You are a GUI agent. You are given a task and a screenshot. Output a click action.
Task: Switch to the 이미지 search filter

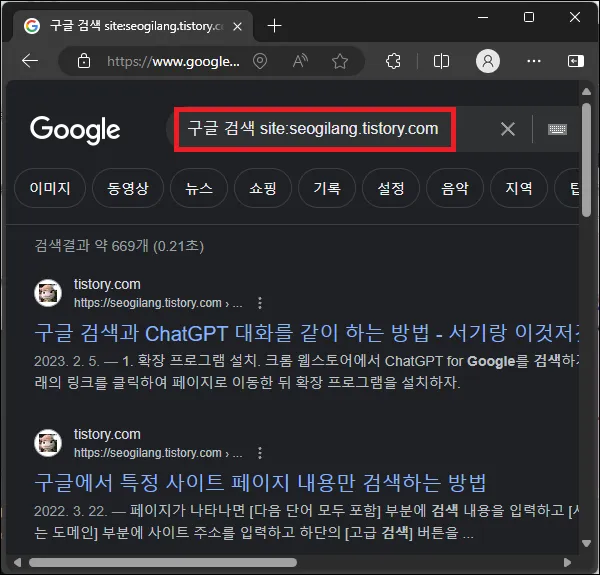50,188
